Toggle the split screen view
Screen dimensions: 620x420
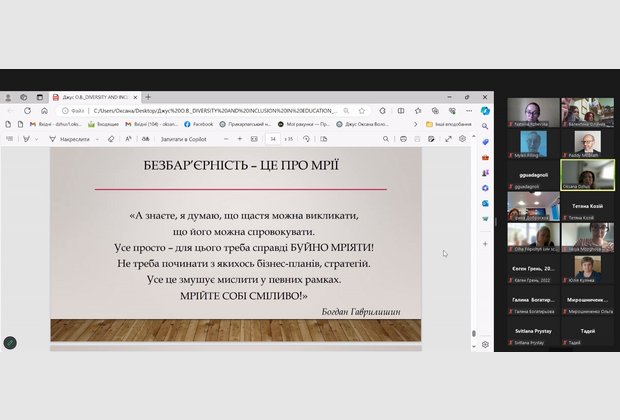pyautogui.click(x=399, y=110)
